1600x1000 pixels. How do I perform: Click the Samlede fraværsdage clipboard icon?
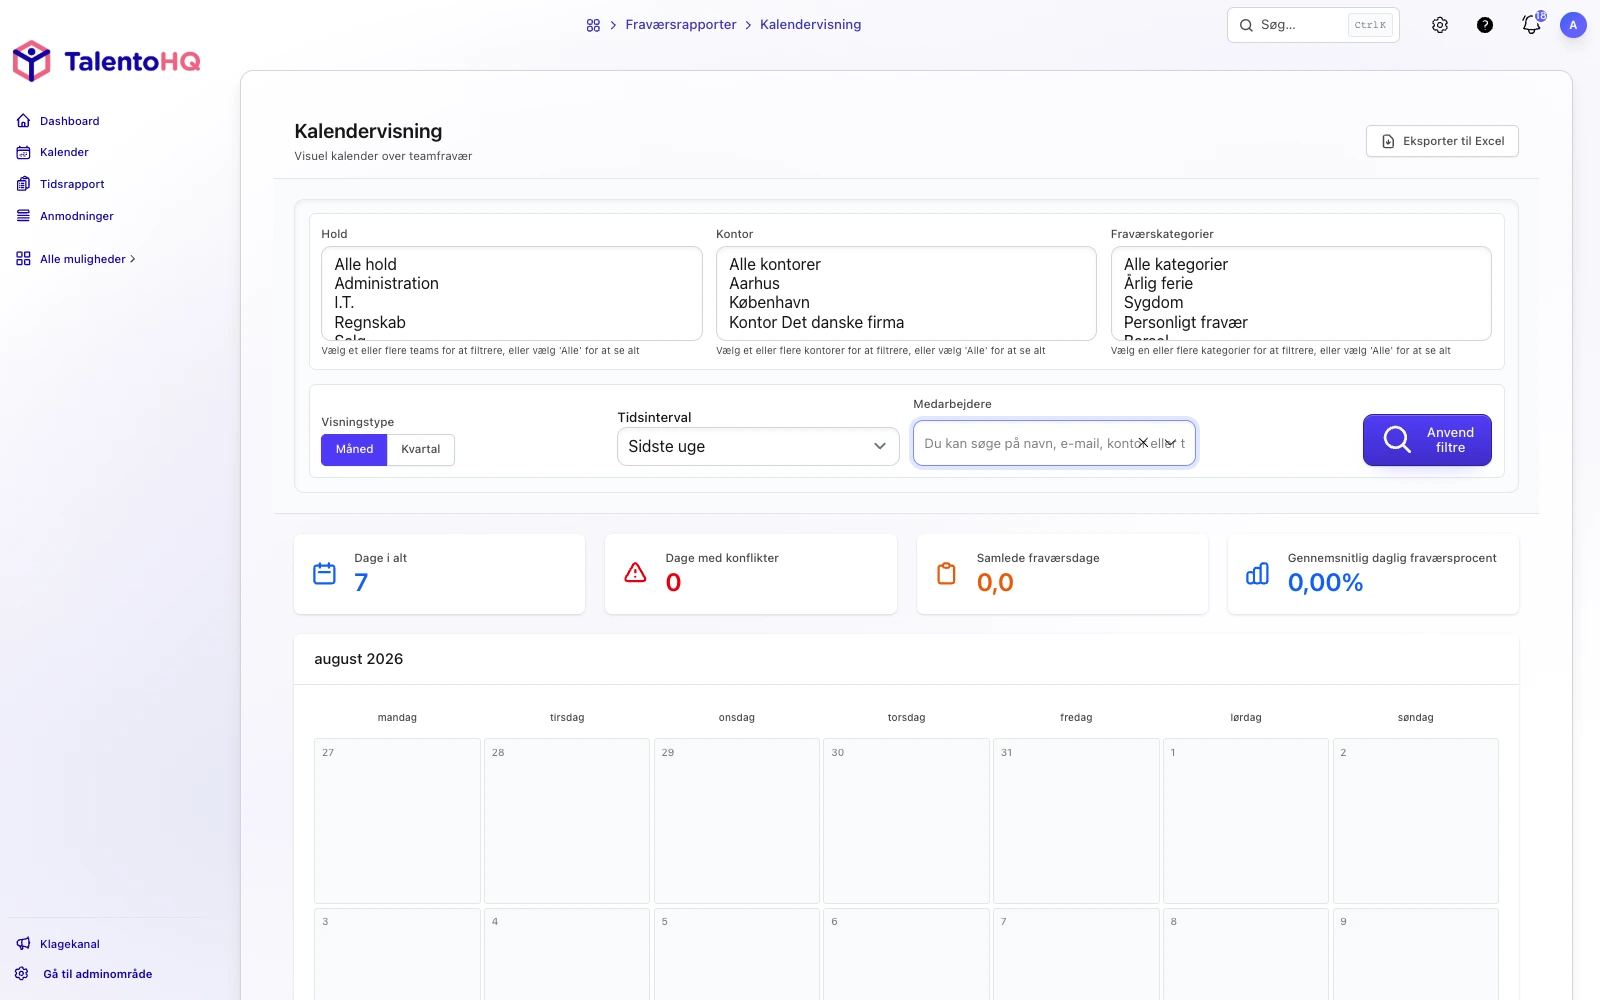pyautogui.click(x=947, y=574)
